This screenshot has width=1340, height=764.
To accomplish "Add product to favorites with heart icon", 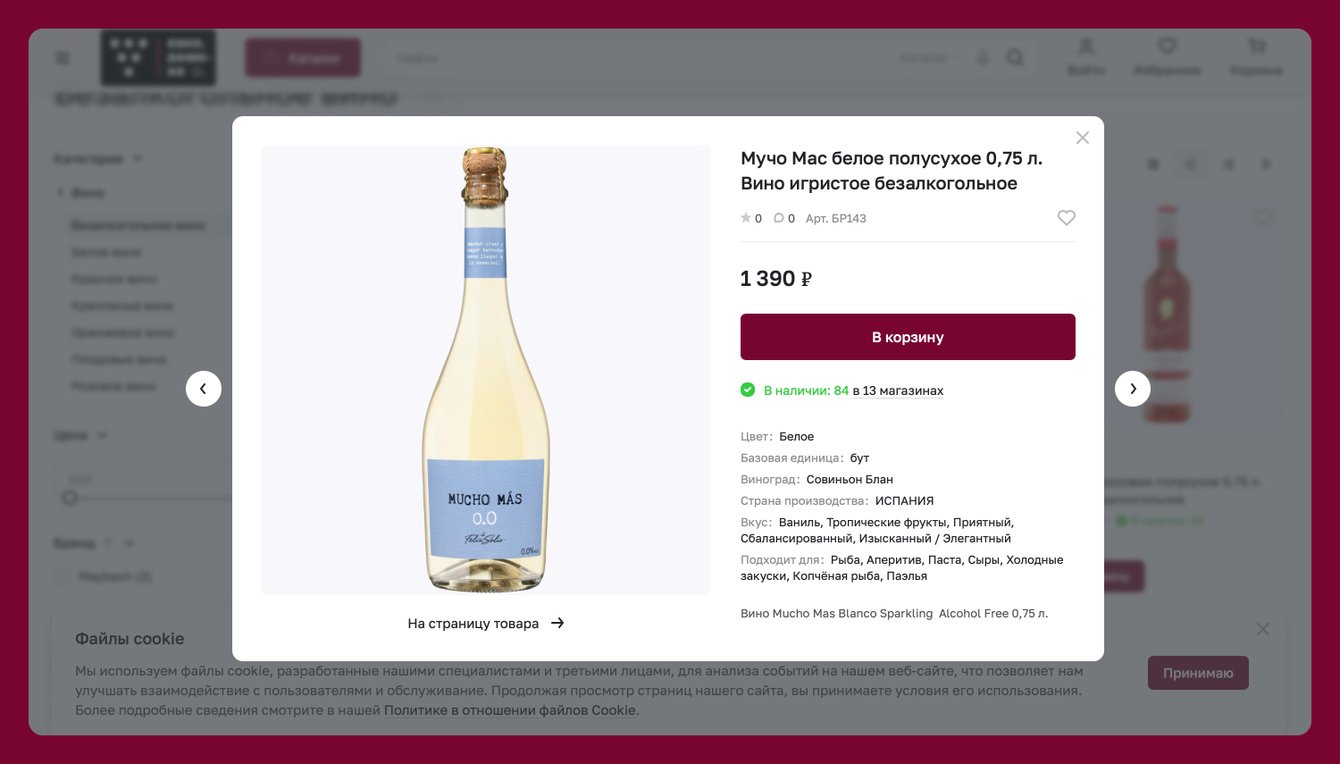I will pos(1066,218).
